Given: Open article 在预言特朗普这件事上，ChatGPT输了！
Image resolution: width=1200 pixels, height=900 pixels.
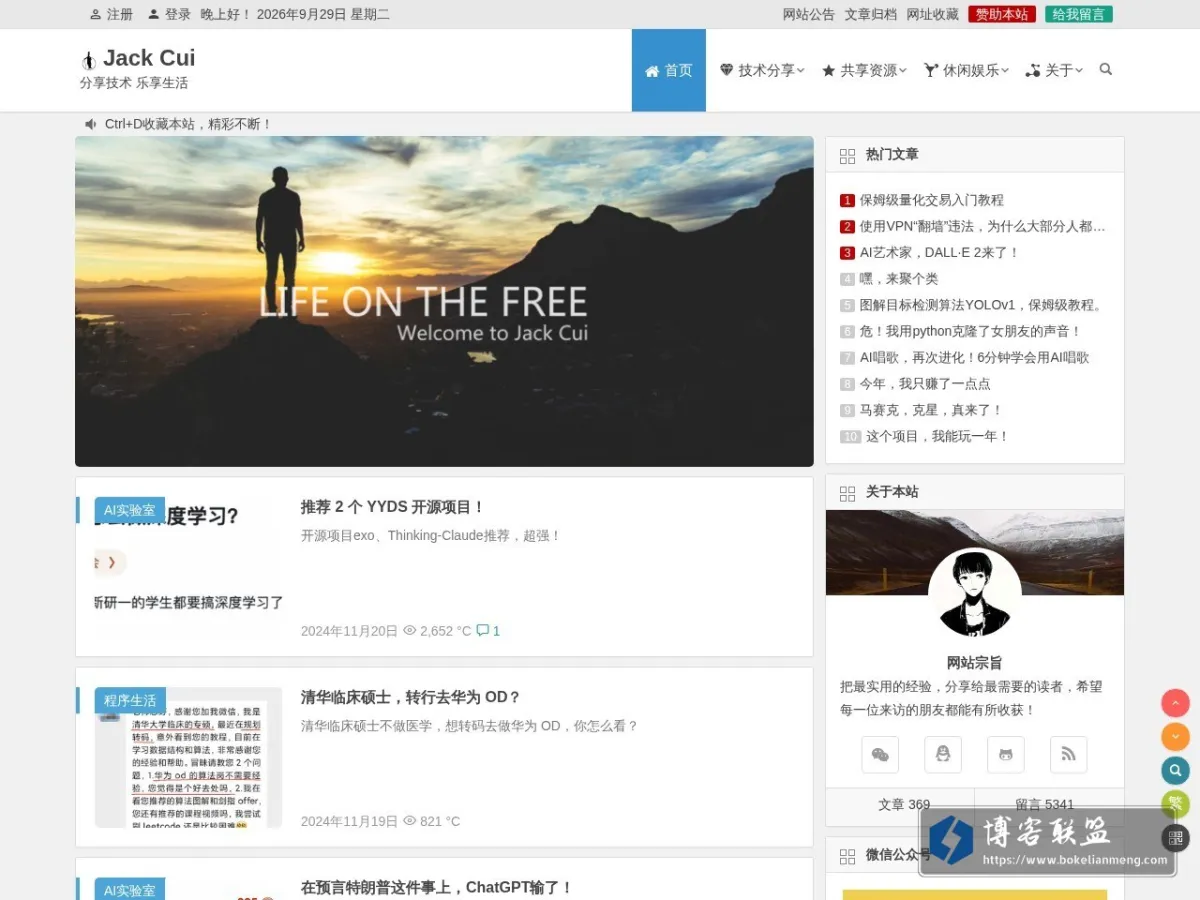Looking at the screenshot, I should [x=437, y=887].
